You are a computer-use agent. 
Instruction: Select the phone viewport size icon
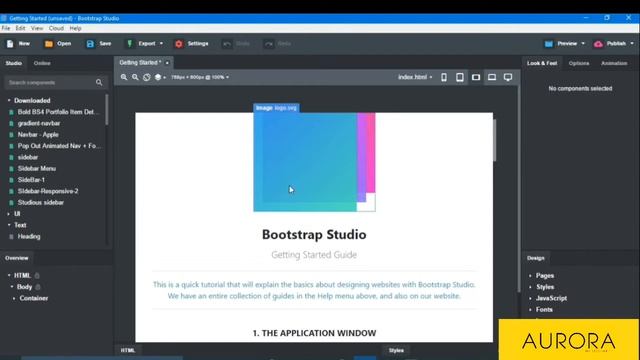coord(444,77)
